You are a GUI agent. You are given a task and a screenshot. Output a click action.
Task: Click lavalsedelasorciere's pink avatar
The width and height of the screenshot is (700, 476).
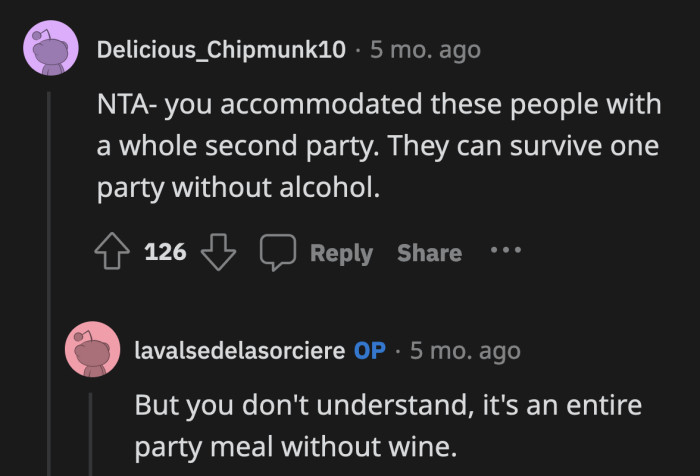[x=91, y=351]
